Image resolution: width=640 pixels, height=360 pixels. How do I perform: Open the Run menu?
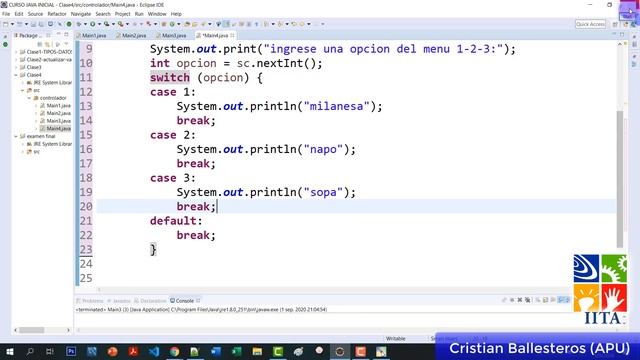coord(139,14)
